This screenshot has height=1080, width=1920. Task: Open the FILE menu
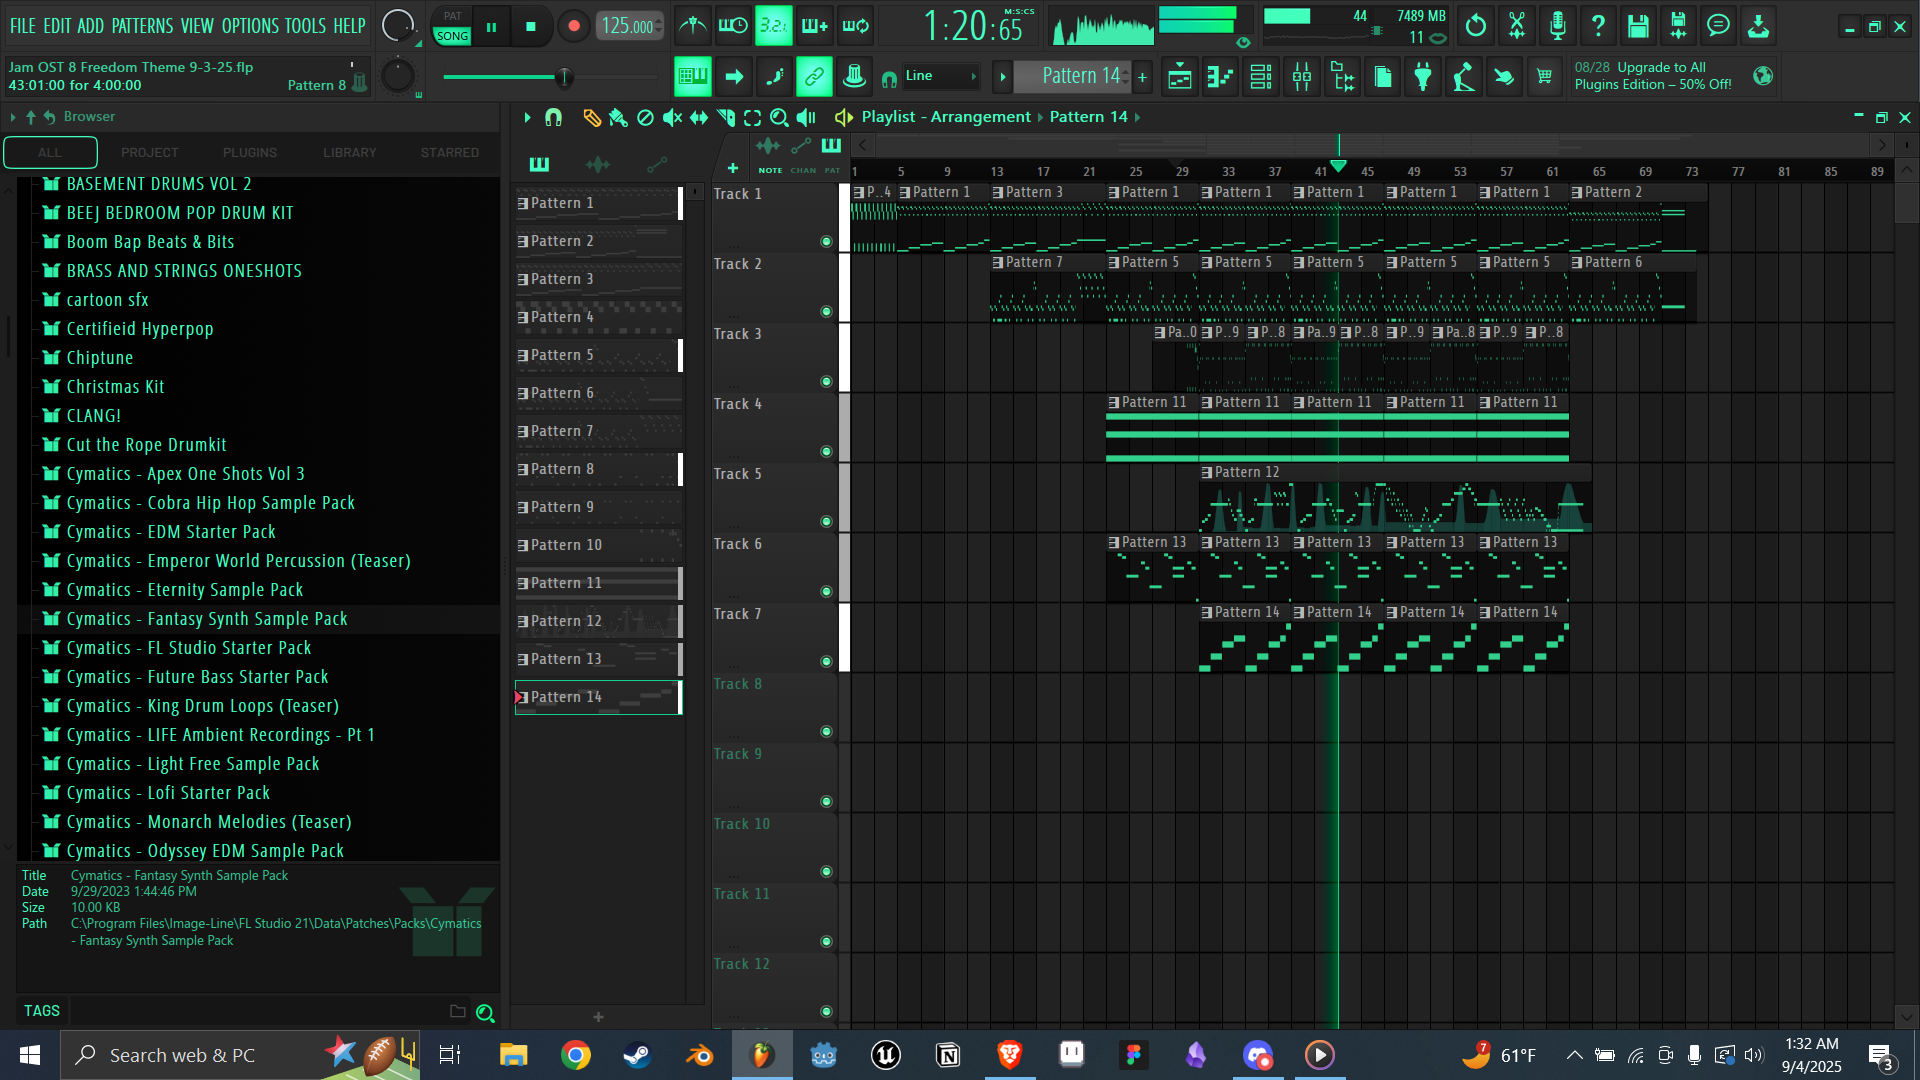pos(23,26)
